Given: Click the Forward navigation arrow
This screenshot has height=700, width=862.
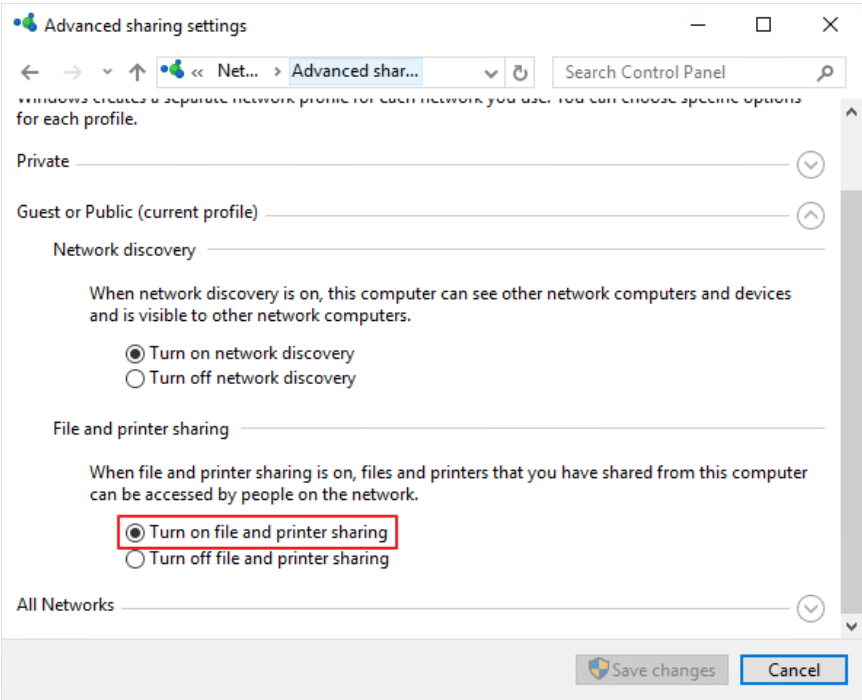Looking at the screenshot, I should (72, 72).
